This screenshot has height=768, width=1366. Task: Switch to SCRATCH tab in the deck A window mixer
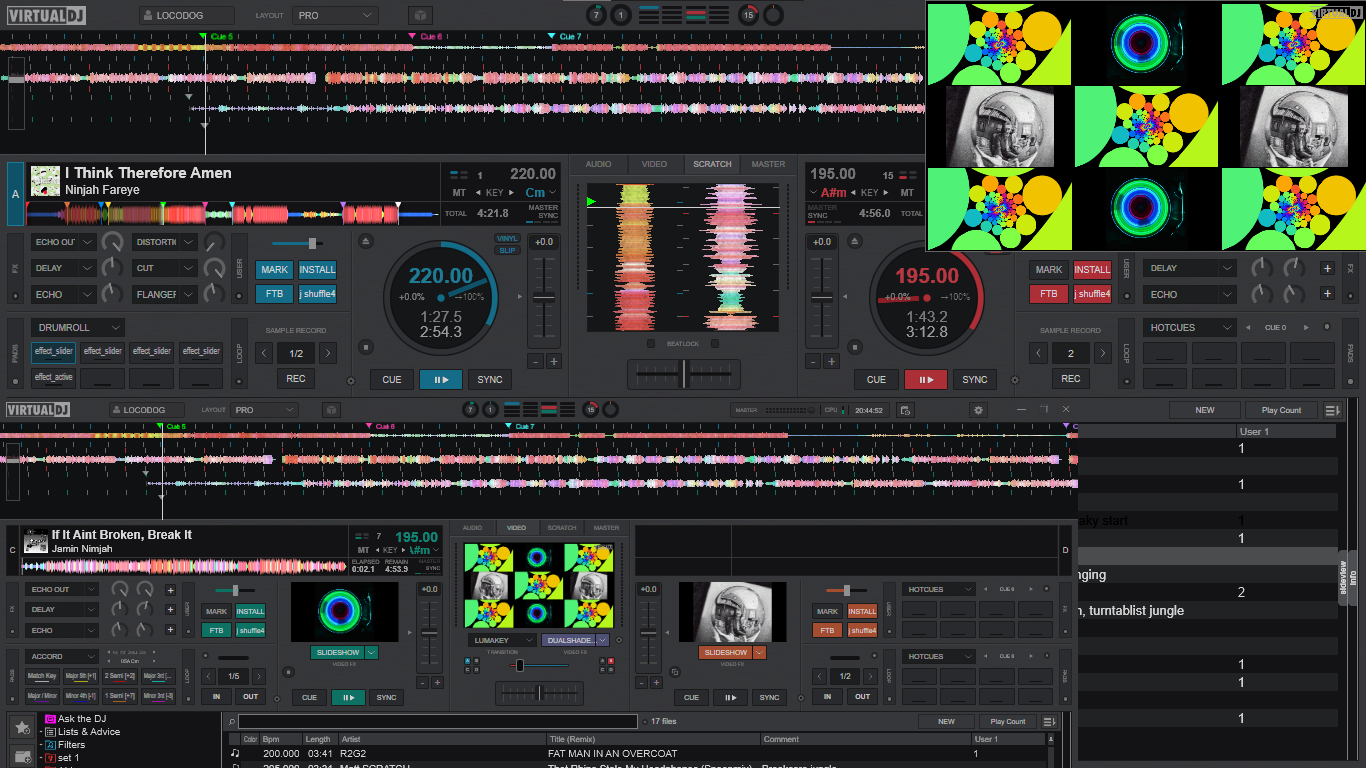pos(713,164)
